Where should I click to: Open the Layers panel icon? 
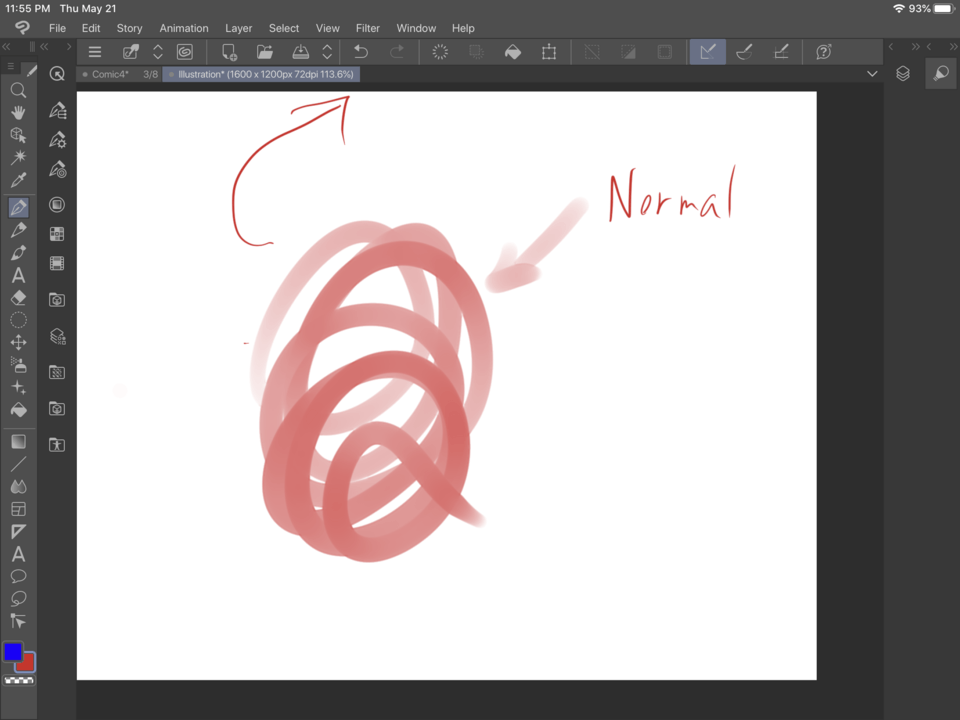903,74
